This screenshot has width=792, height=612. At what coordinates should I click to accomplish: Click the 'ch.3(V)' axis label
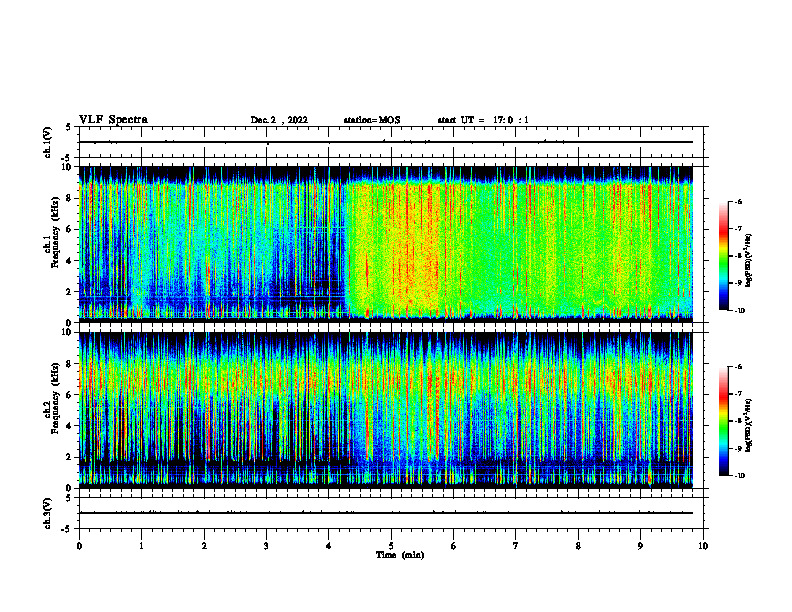47,514
